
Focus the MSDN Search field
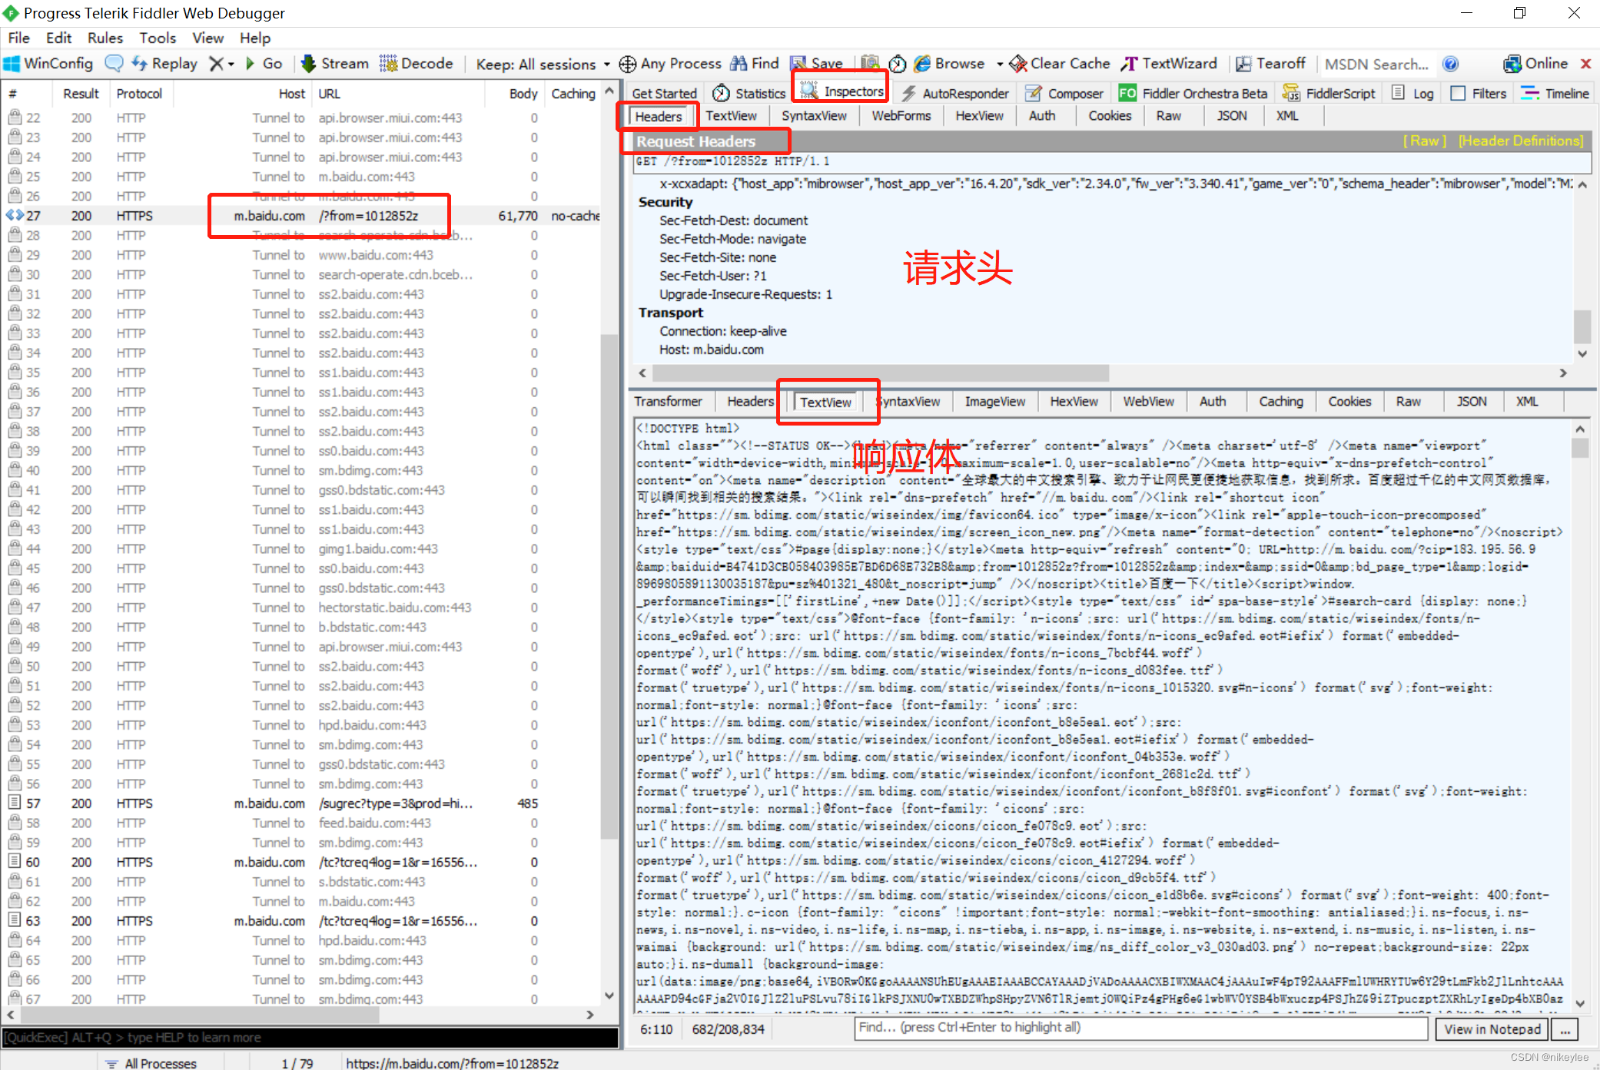point(1376,64)
